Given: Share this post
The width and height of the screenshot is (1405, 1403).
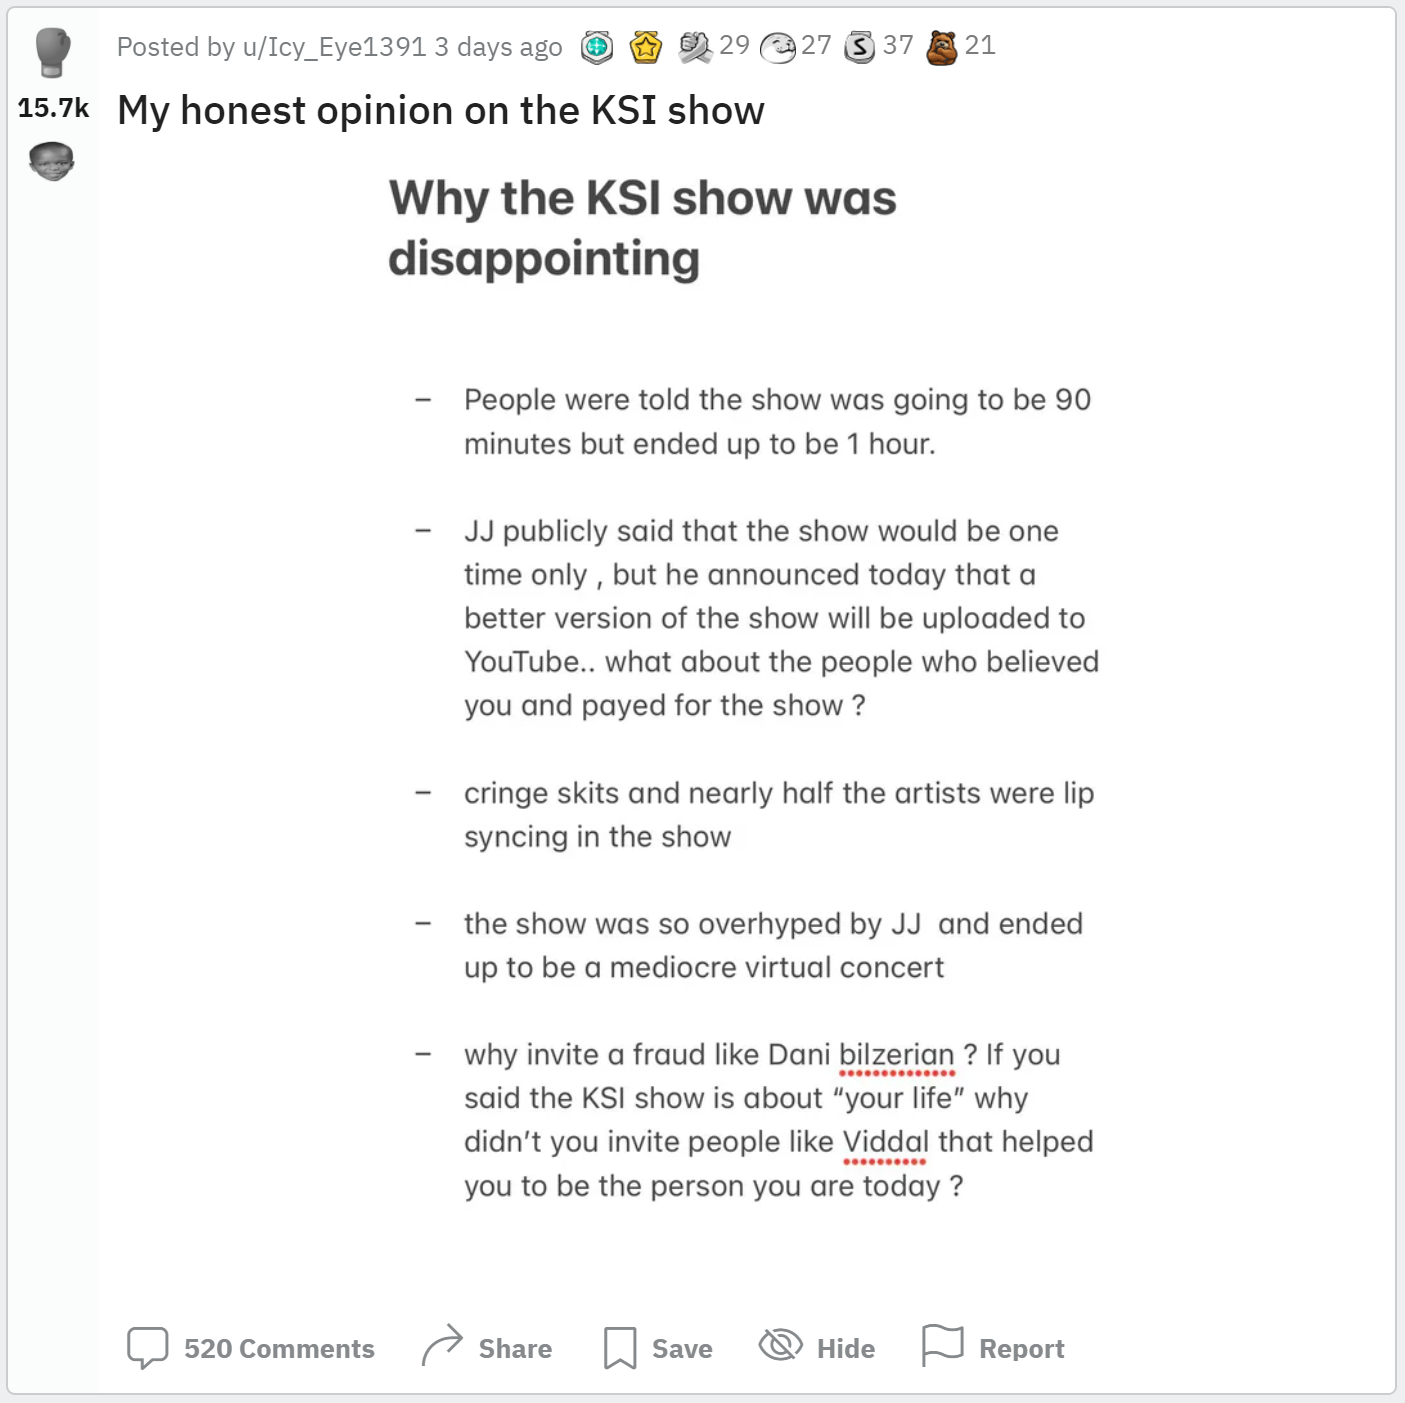Looking at the screenshot, I should tap(487, 1348).
